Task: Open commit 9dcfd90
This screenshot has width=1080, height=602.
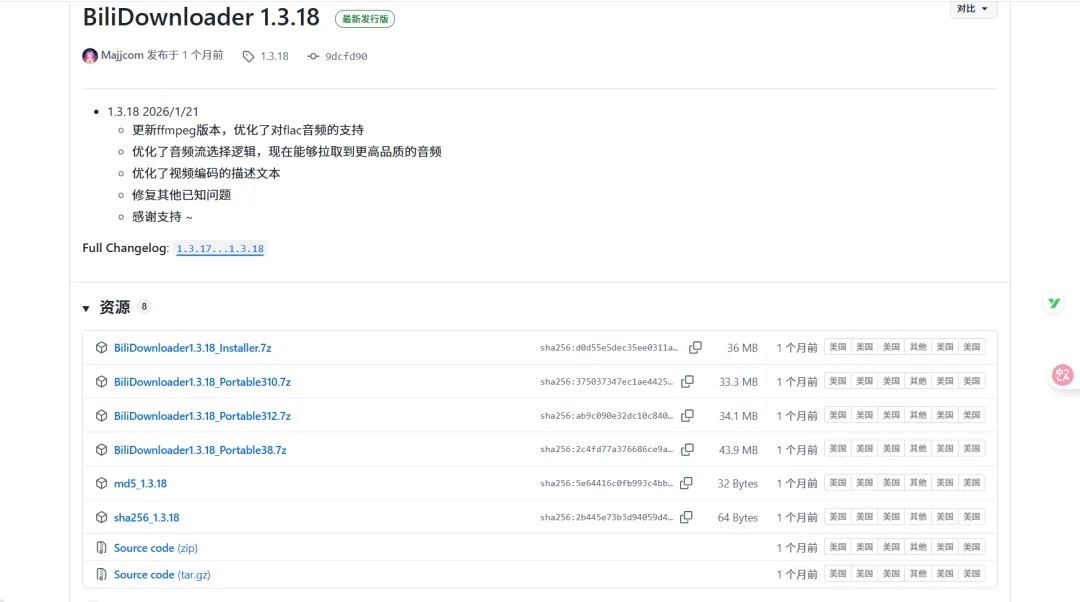Action: tap(346, 56)
